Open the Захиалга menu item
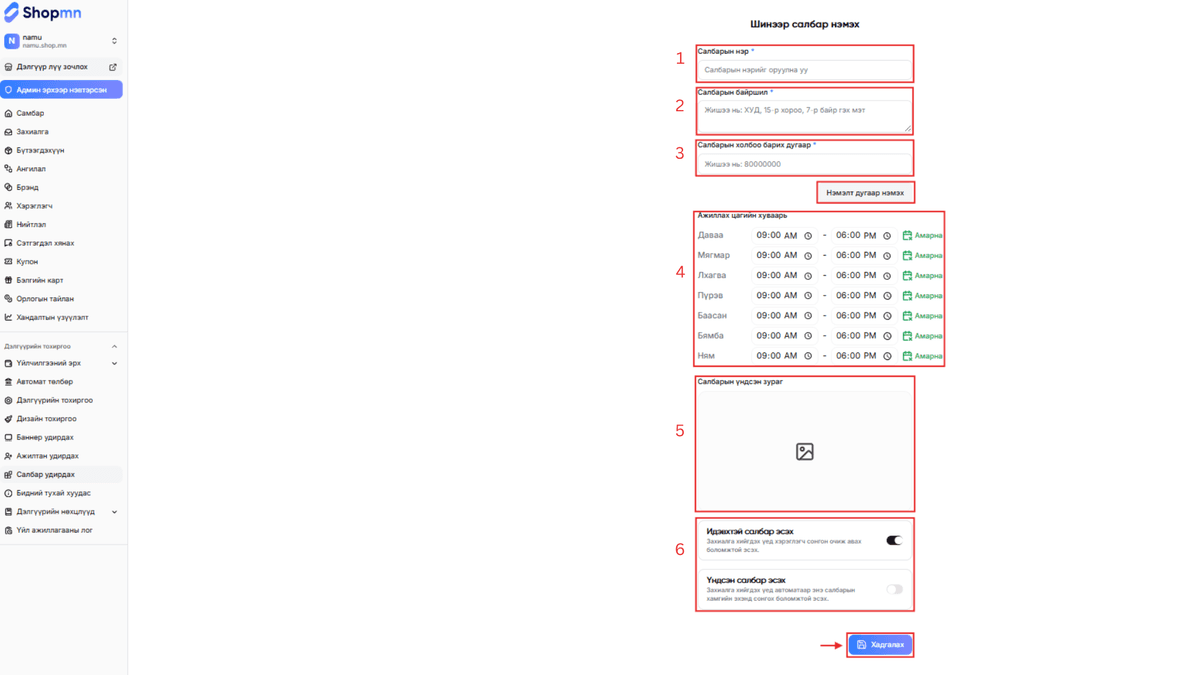The height and width of the screenshot is (675, 1200). (x=32, y=132)
